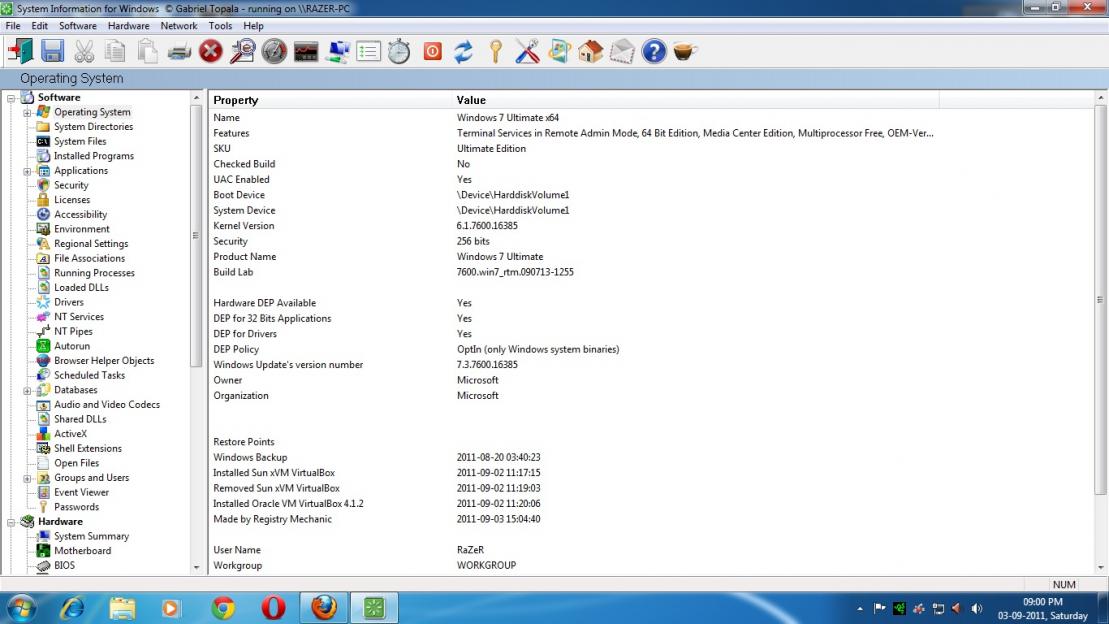Click the exit door toolbar icon

(x=21, y=51)
